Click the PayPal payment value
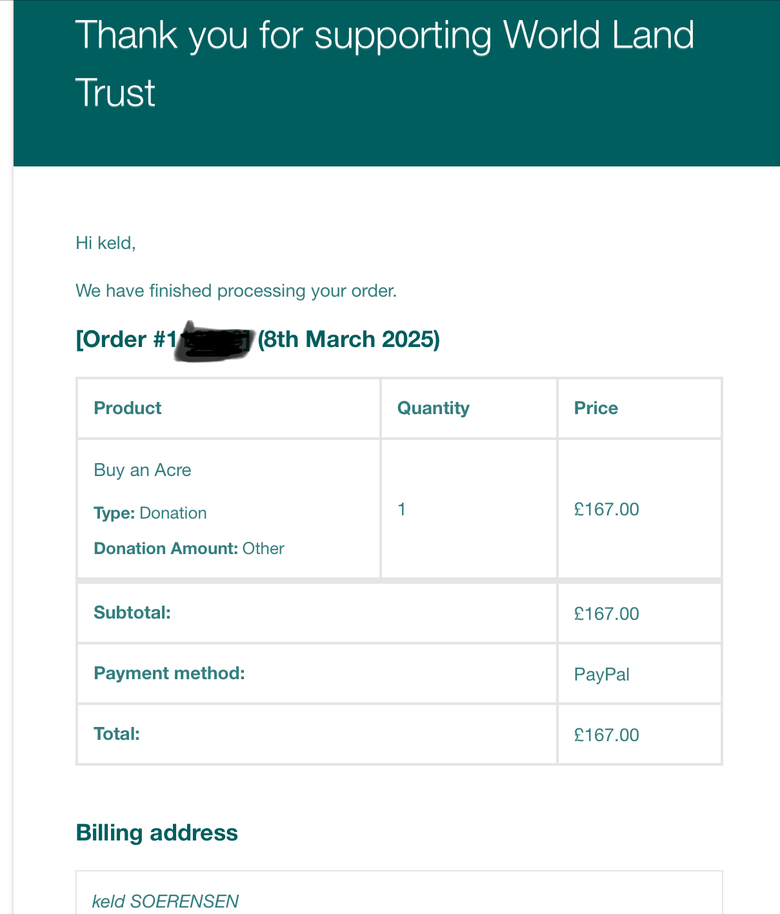780x914 pixels. 602,674
